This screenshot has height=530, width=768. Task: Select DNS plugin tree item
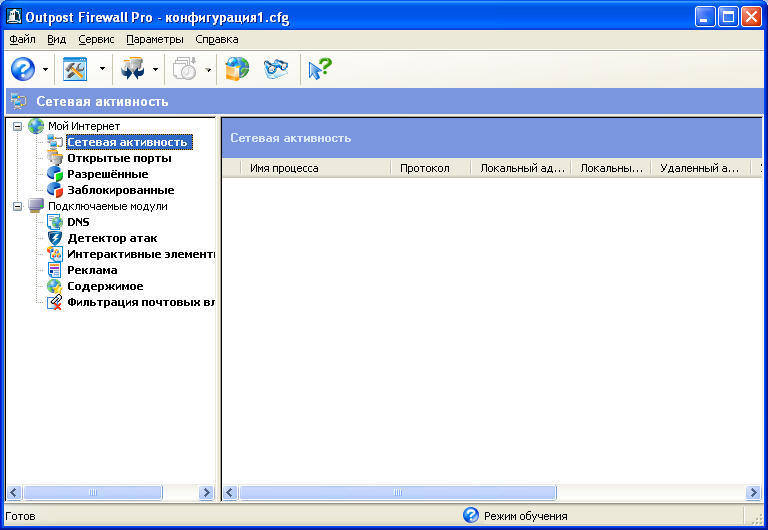pos(78,222)
